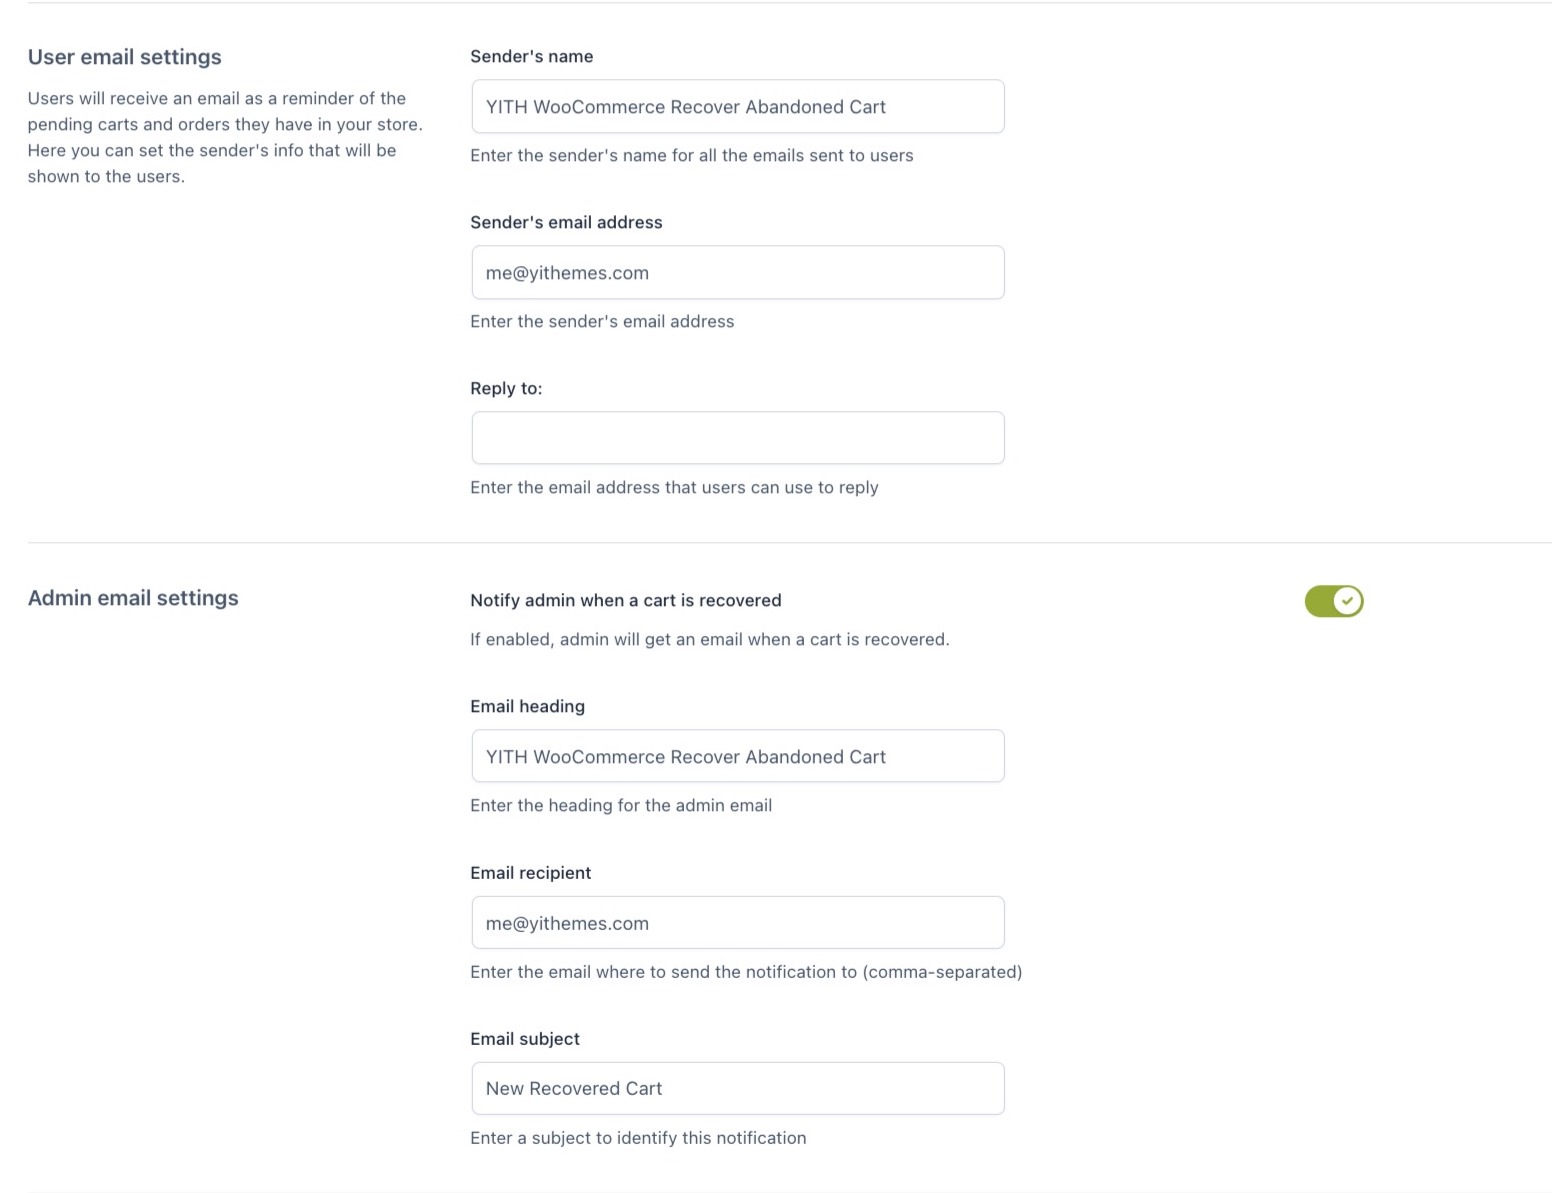Click the "Sender's name" field label
The image size is (1552, 1193).
[531, 57]
